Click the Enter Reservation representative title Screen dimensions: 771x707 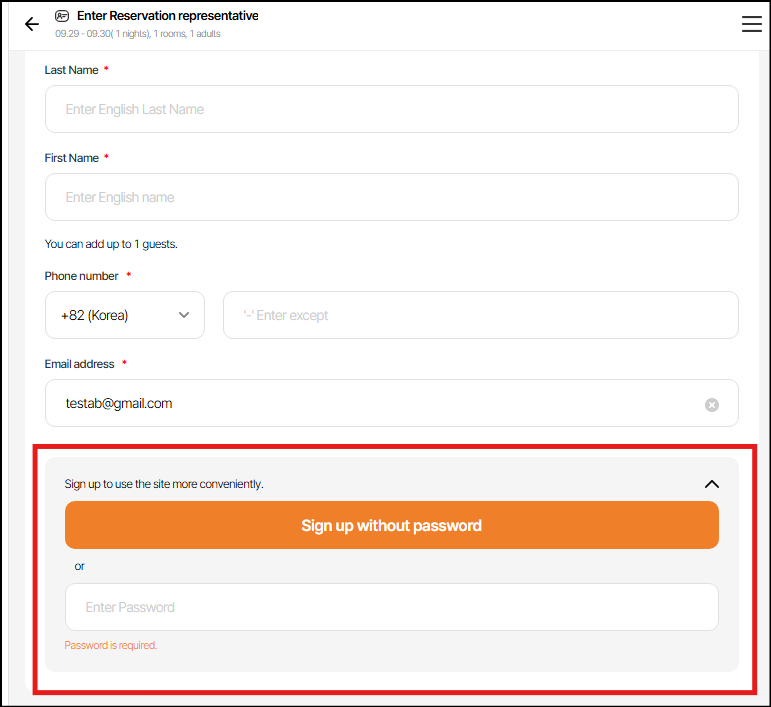(x=167, y=16)
